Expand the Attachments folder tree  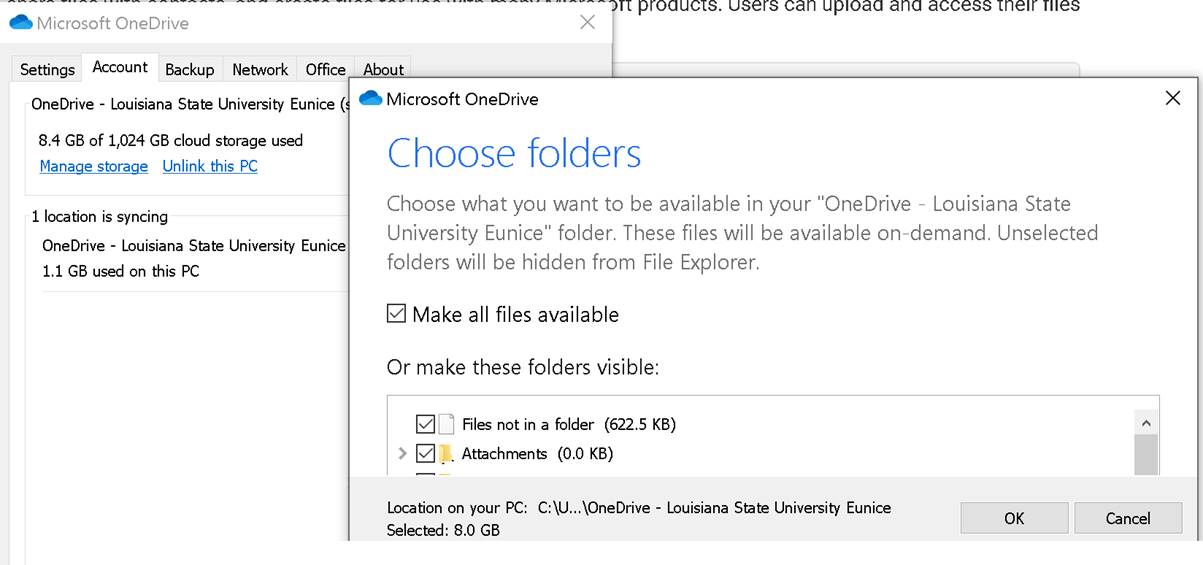point(402,453)
